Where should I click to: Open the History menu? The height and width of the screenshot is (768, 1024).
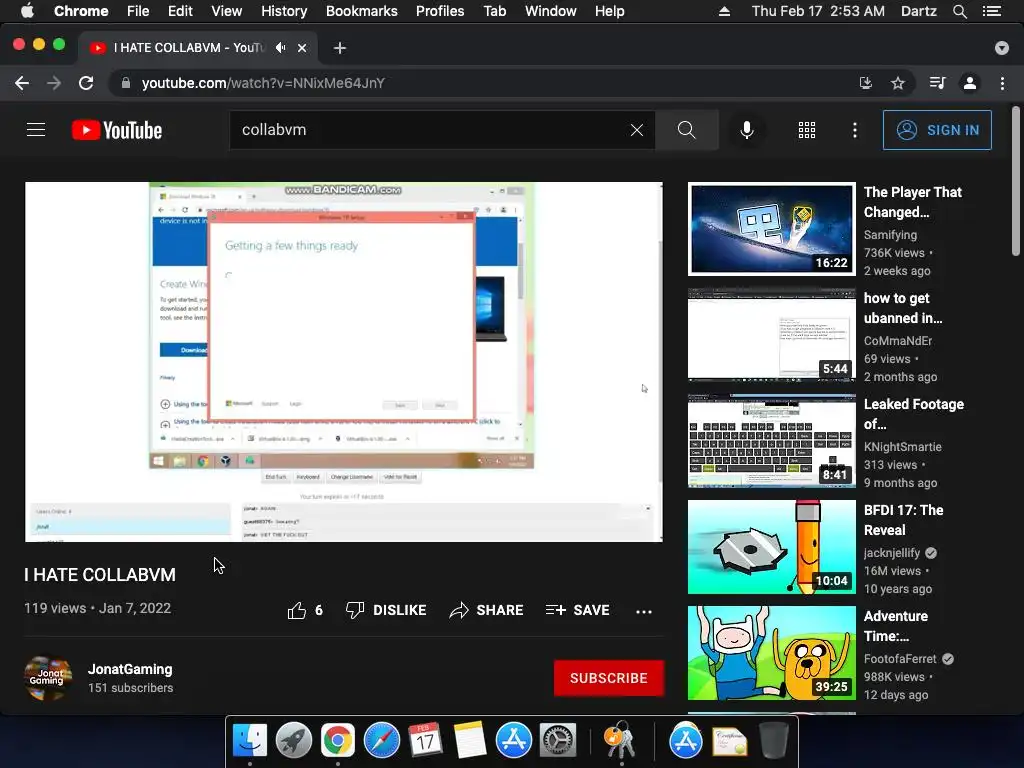click(284, 11)
